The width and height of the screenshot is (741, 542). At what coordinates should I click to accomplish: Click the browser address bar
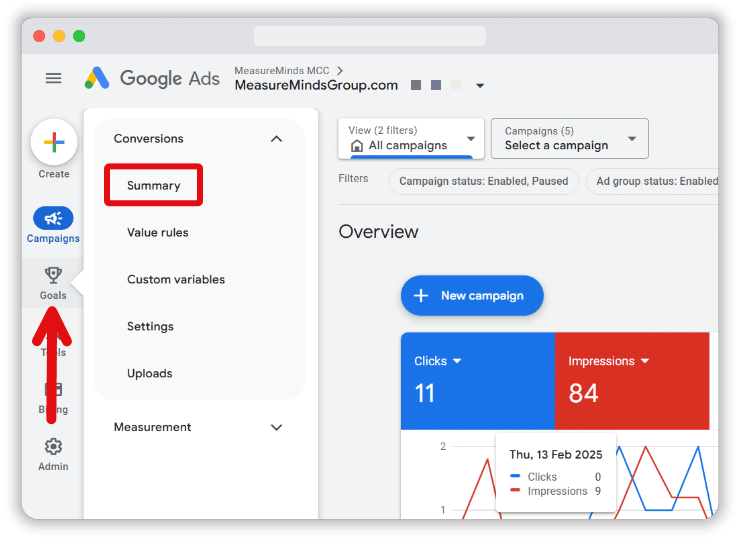[x=370, y=36]
